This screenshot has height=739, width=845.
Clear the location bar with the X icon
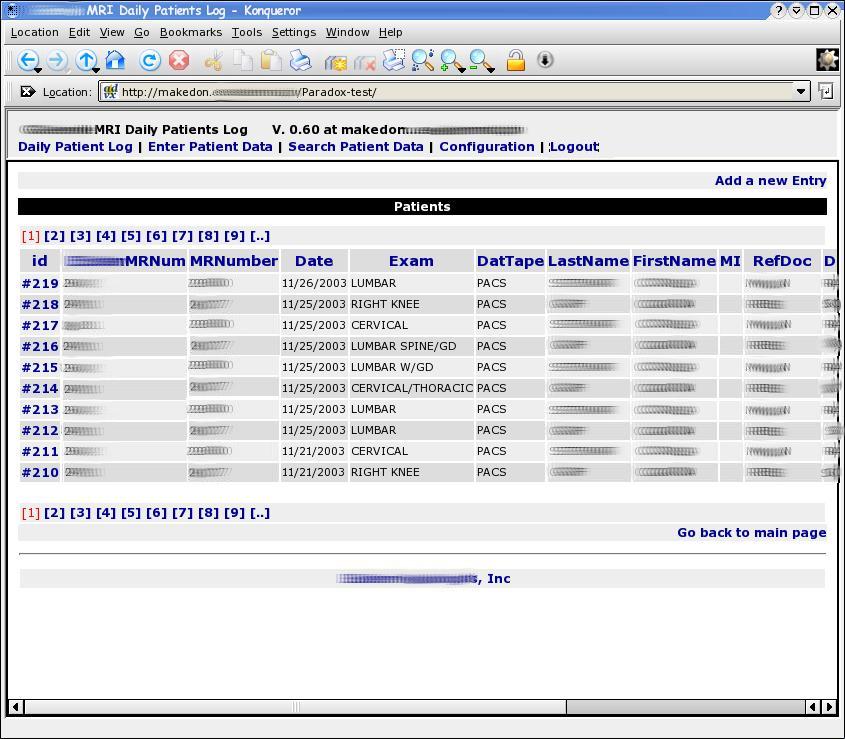27,92
